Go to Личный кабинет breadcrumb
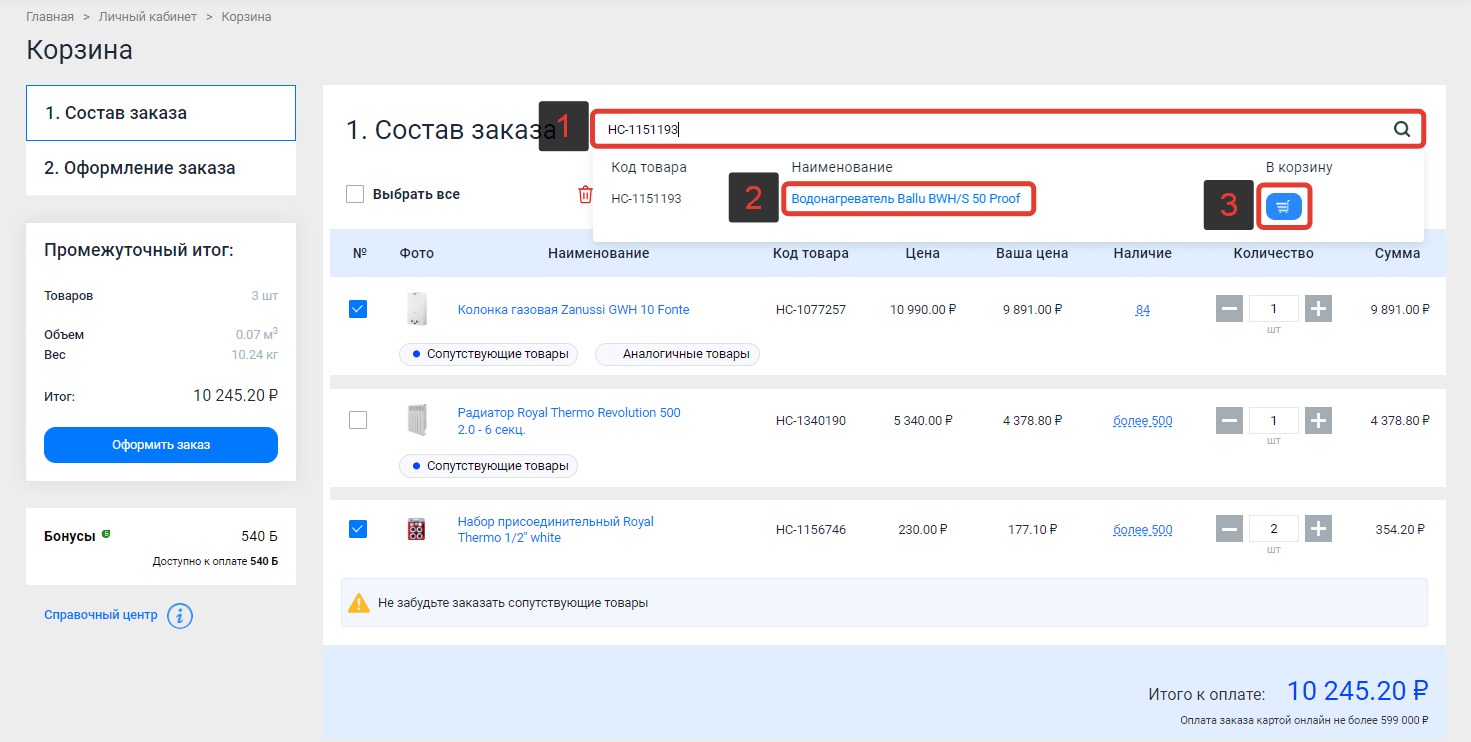The width and height of the screenshot is (1471, 742). point(148,17)
